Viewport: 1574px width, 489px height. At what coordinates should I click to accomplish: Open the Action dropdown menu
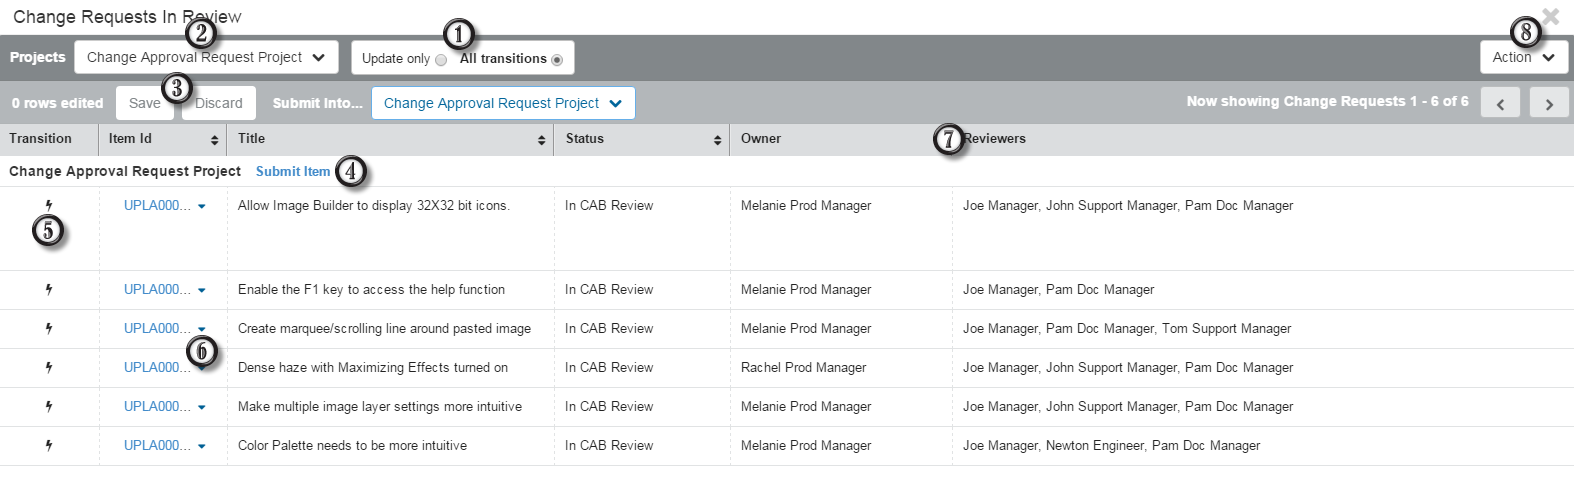coord(1524,57)
